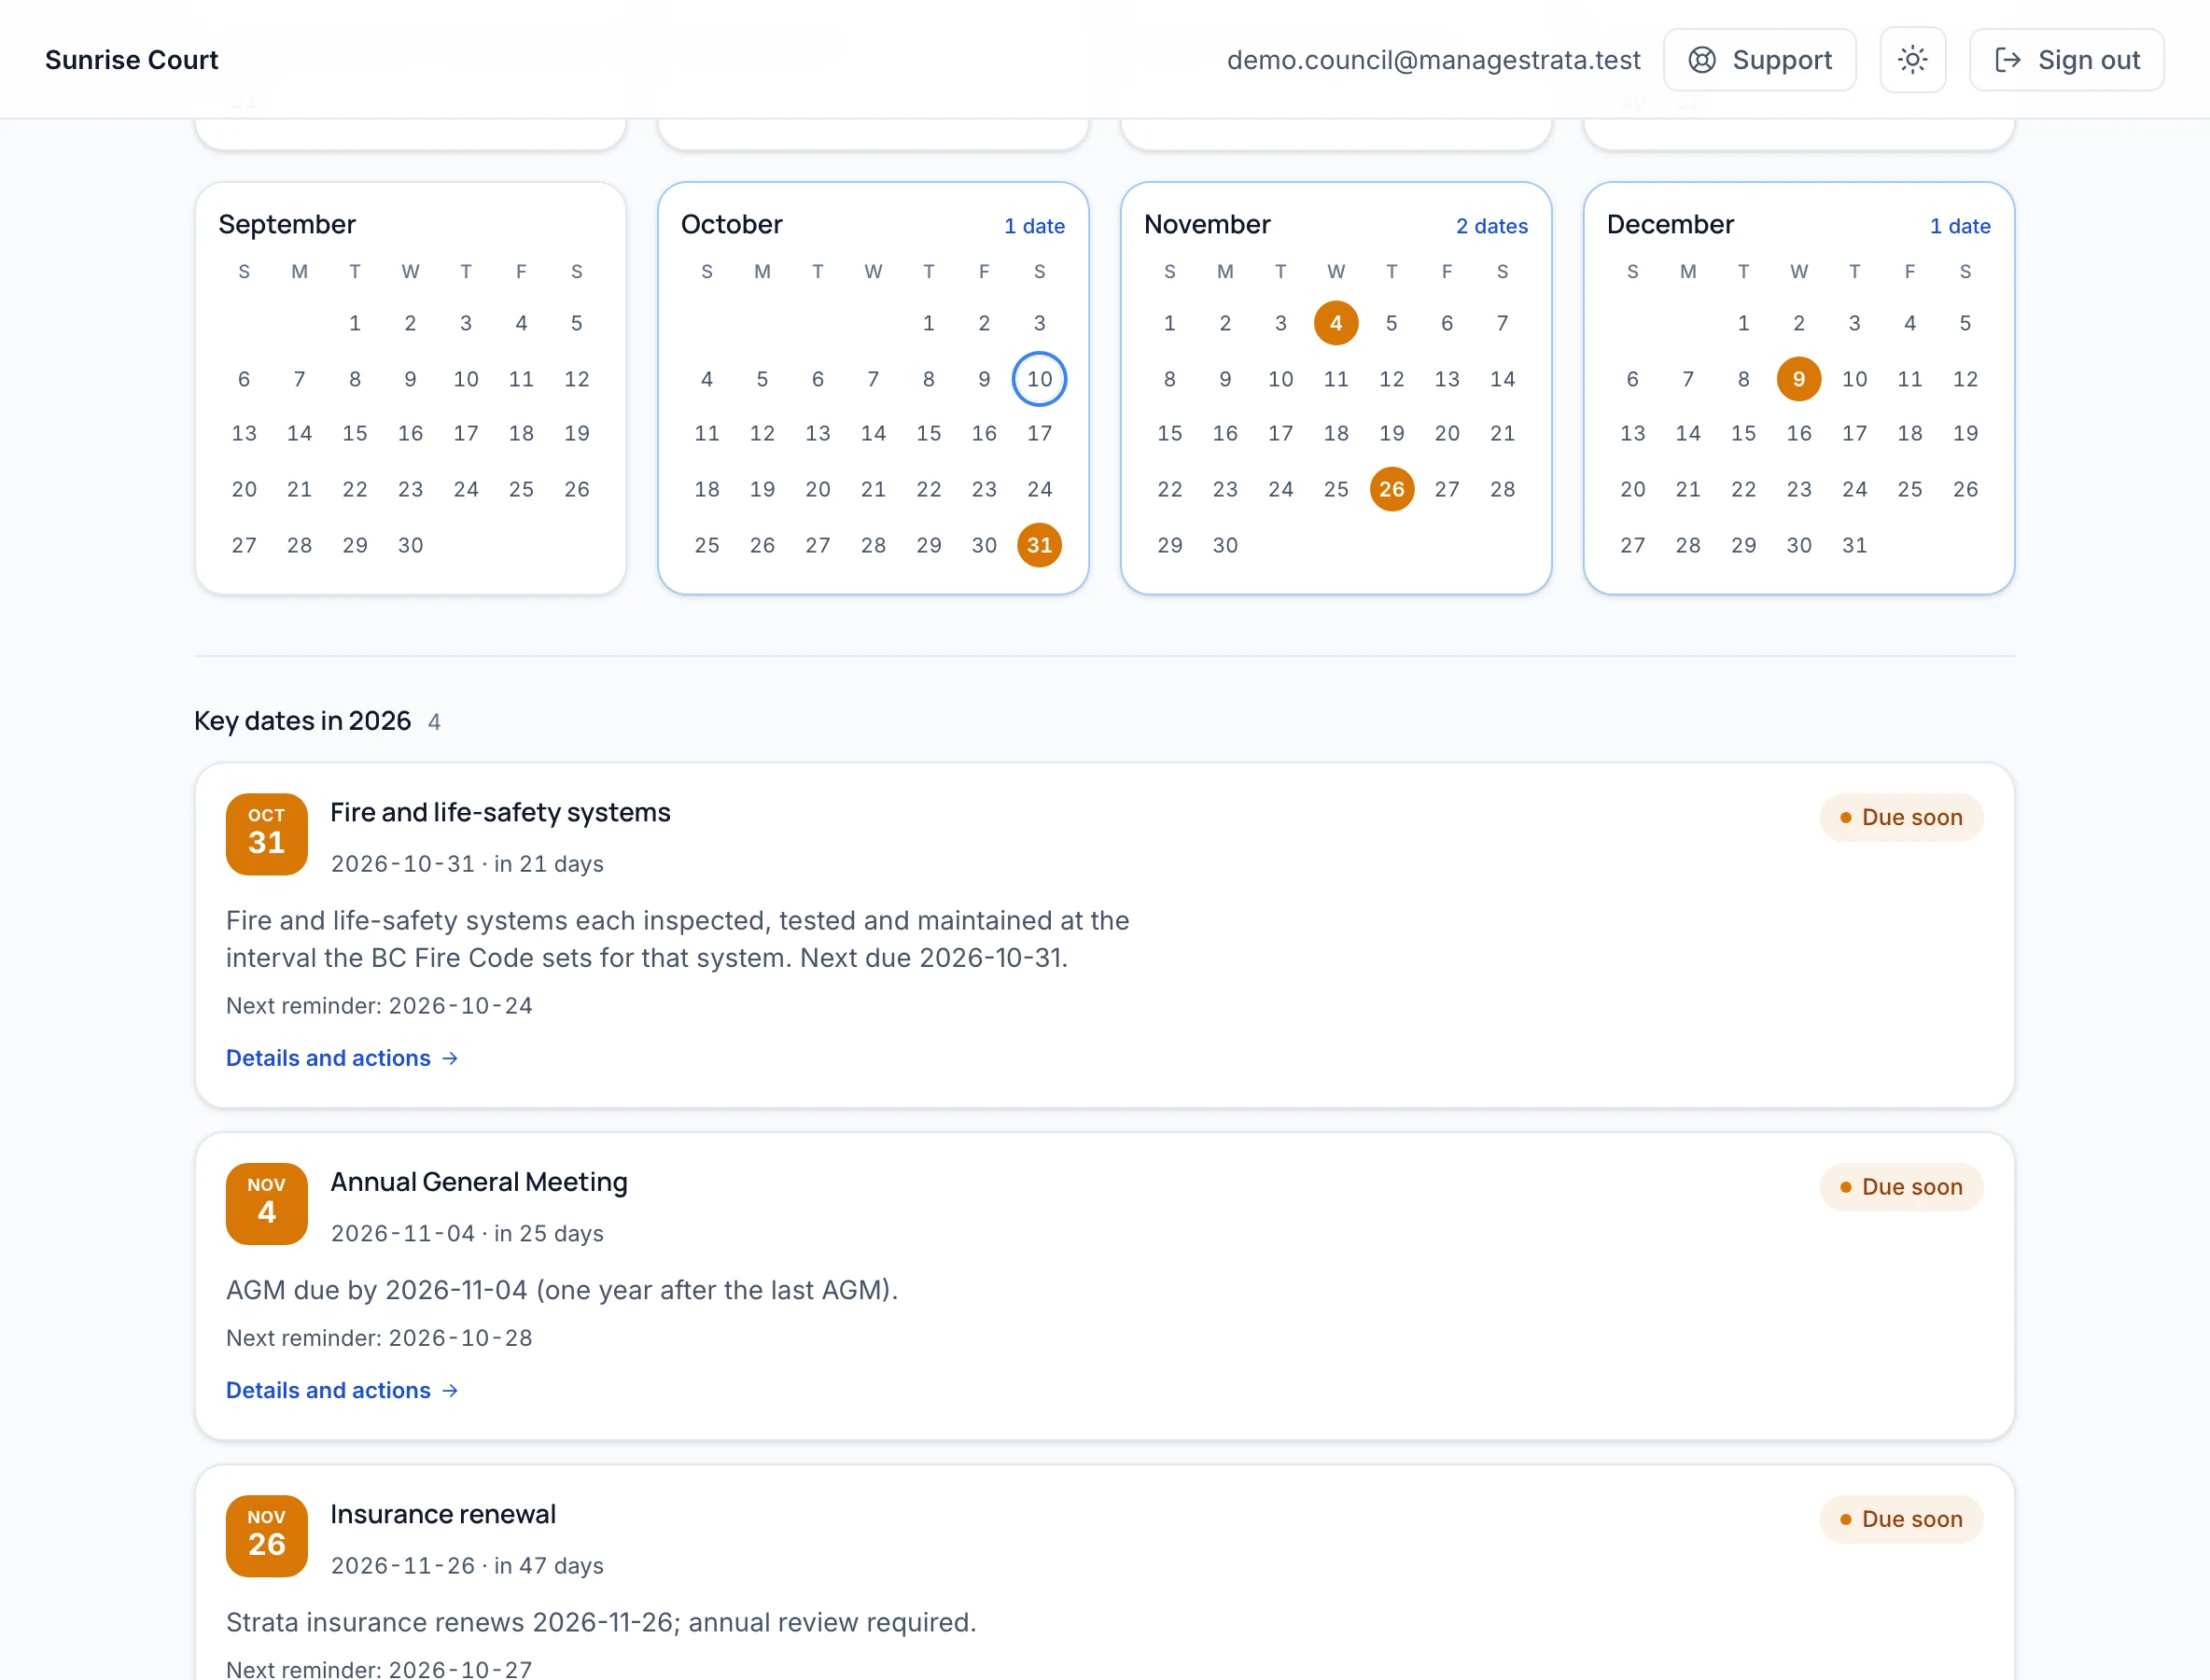
Task: Open the Sunrise Court home title
Action: 131,60
